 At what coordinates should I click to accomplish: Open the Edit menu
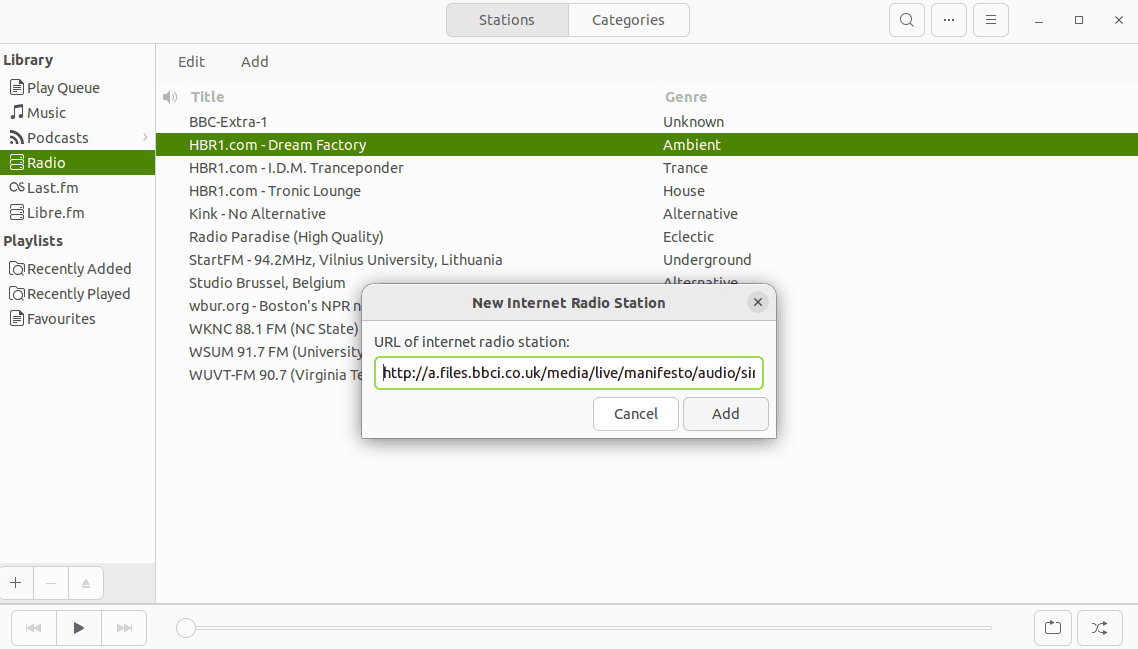click(191, 61)
